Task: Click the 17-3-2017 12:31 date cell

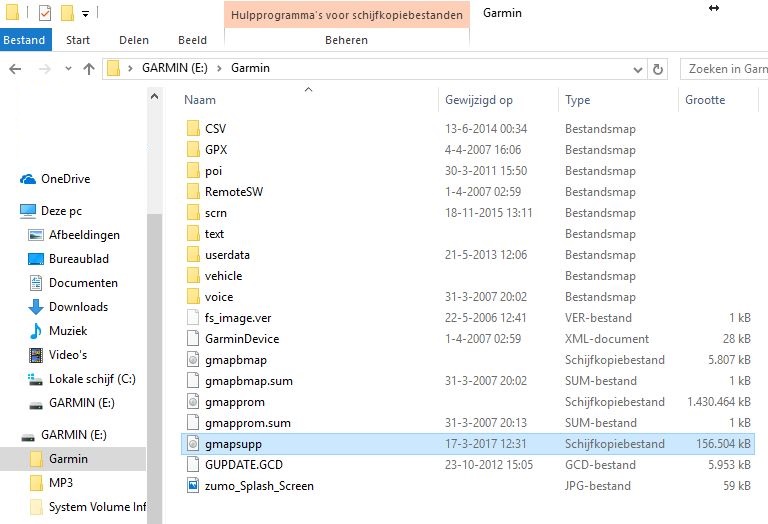Action: (486, 444)
